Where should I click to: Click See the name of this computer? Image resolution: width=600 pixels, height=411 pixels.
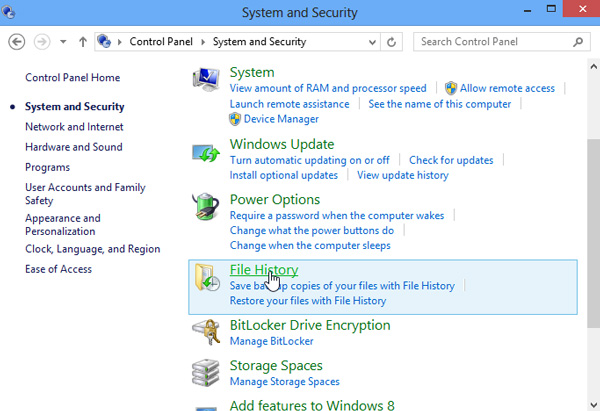(439, 104)
